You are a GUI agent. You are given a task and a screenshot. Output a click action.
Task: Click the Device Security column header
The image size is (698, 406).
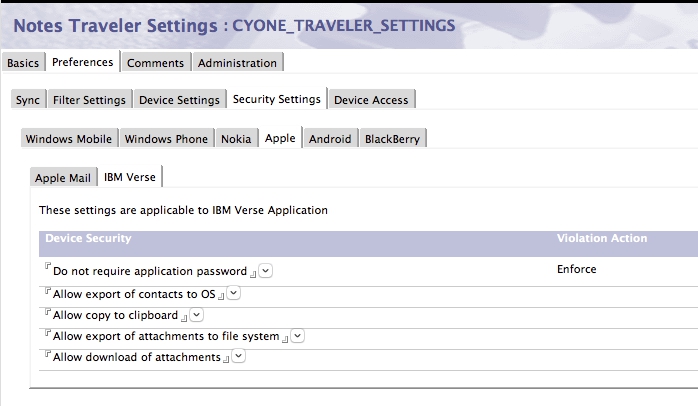point(88,238)
